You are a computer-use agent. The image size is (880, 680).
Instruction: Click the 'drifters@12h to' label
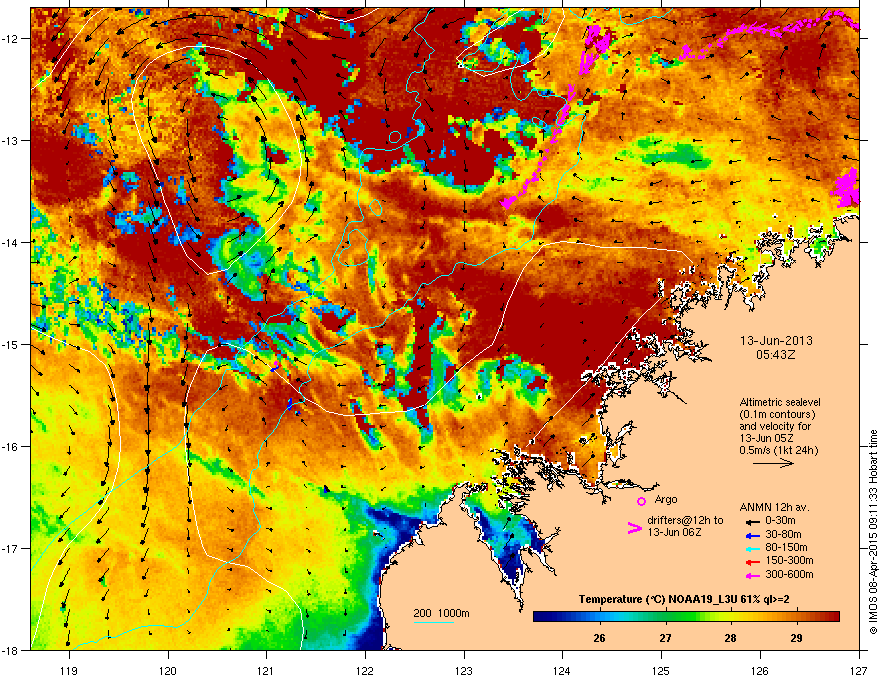click(685, 521)
